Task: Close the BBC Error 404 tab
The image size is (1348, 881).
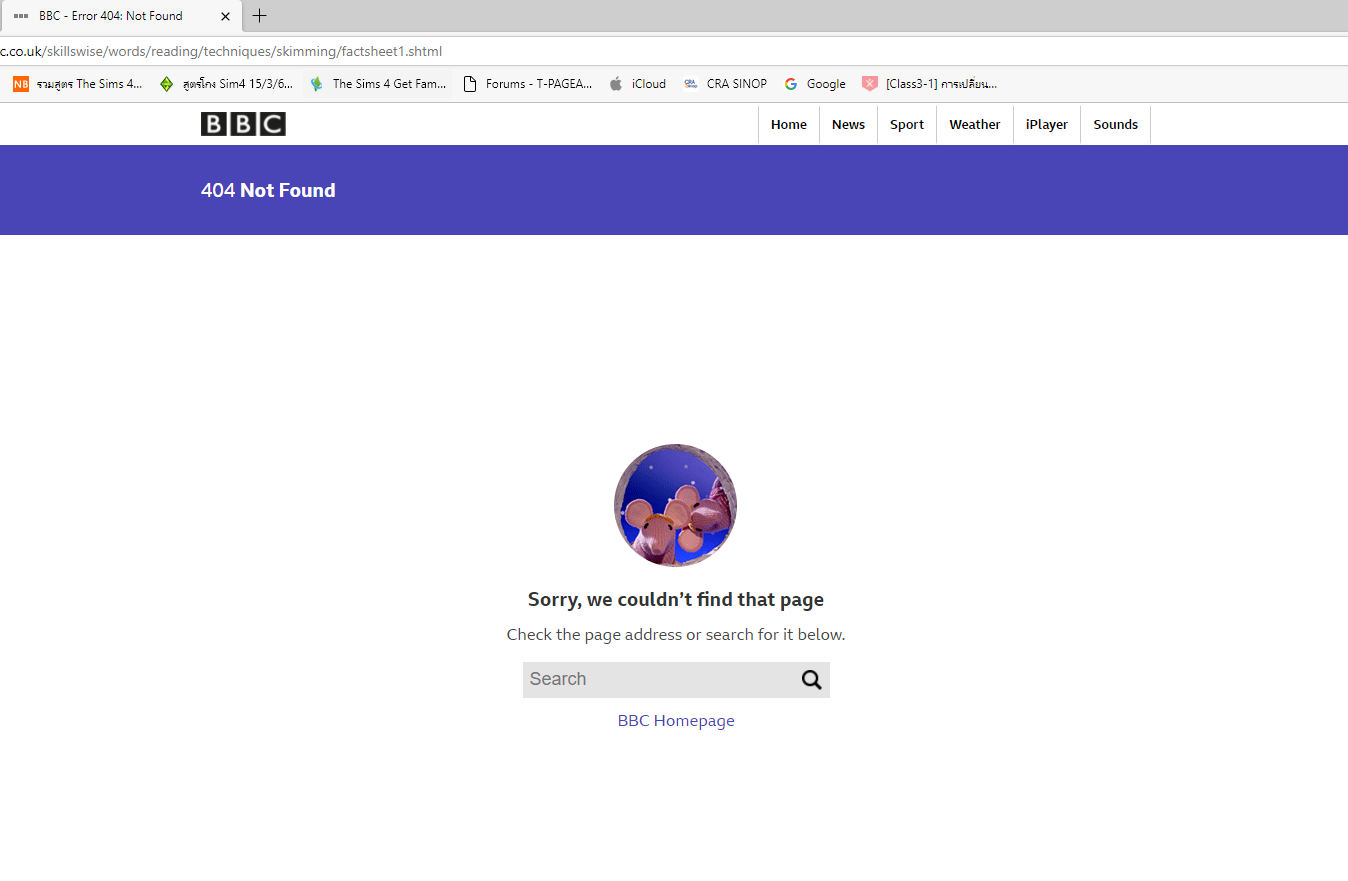Action: coord(225,16)
